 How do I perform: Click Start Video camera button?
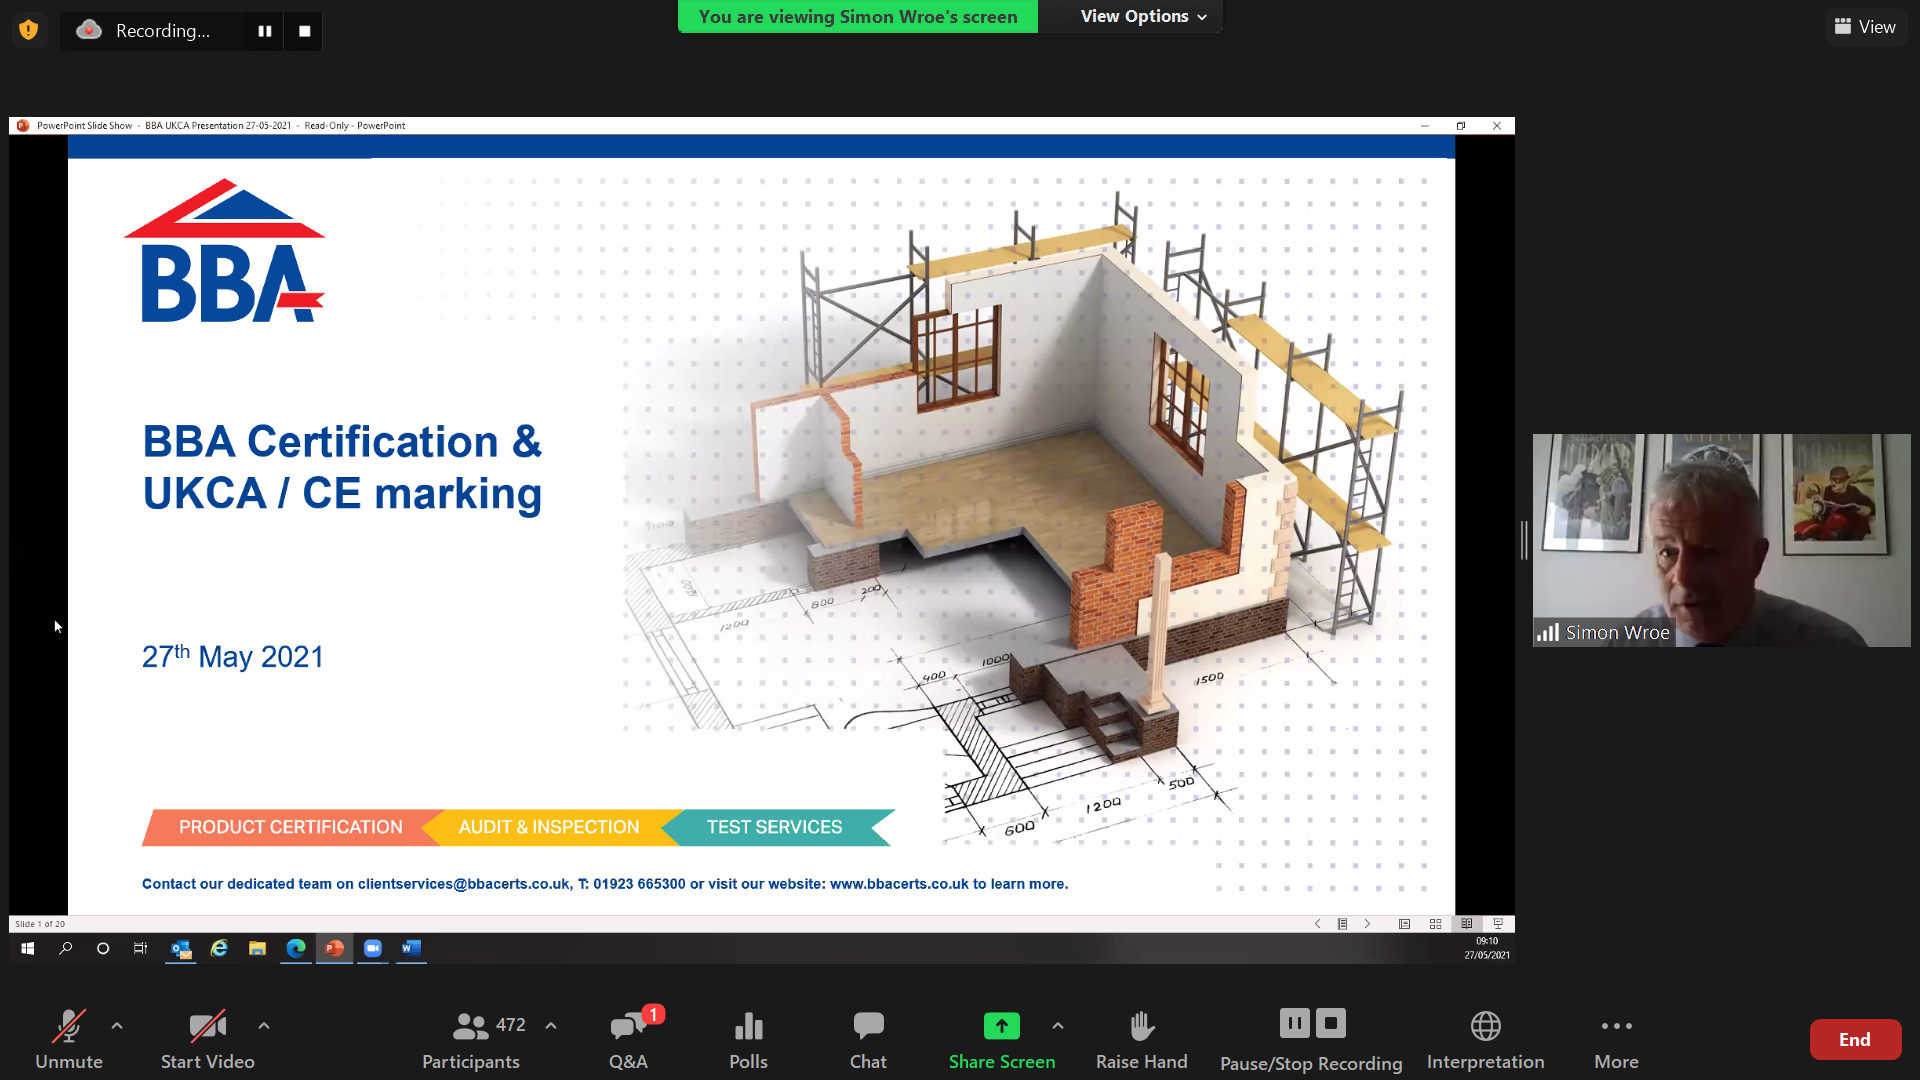(x=208, y=1040)
